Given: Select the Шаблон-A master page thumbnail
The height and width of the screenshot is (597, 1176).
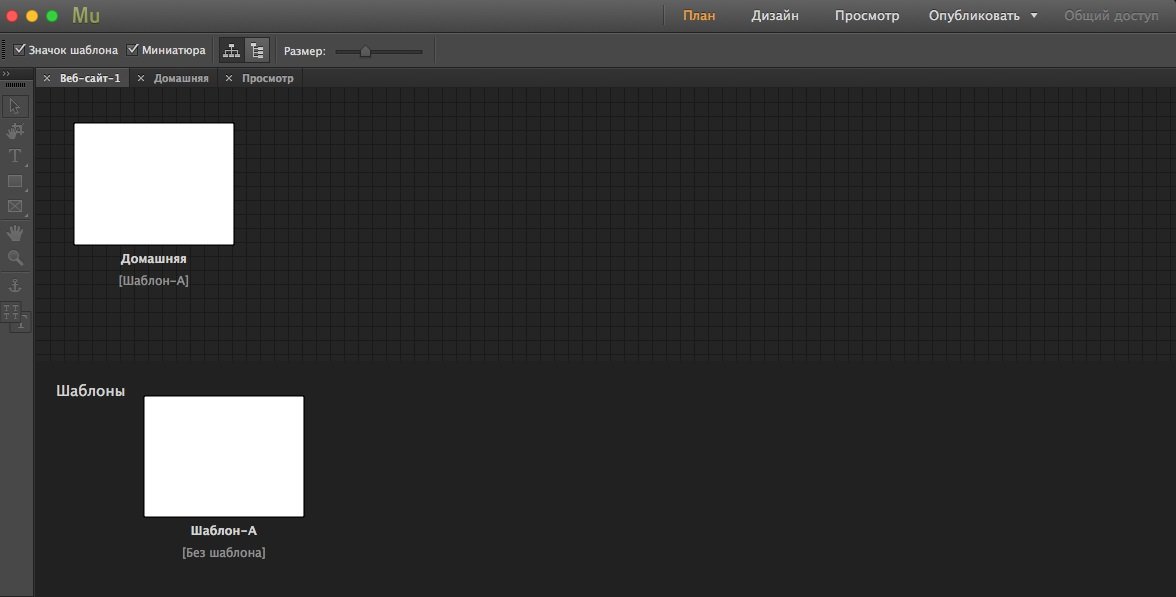Looking at the screenshot, I should pos(224,456).
